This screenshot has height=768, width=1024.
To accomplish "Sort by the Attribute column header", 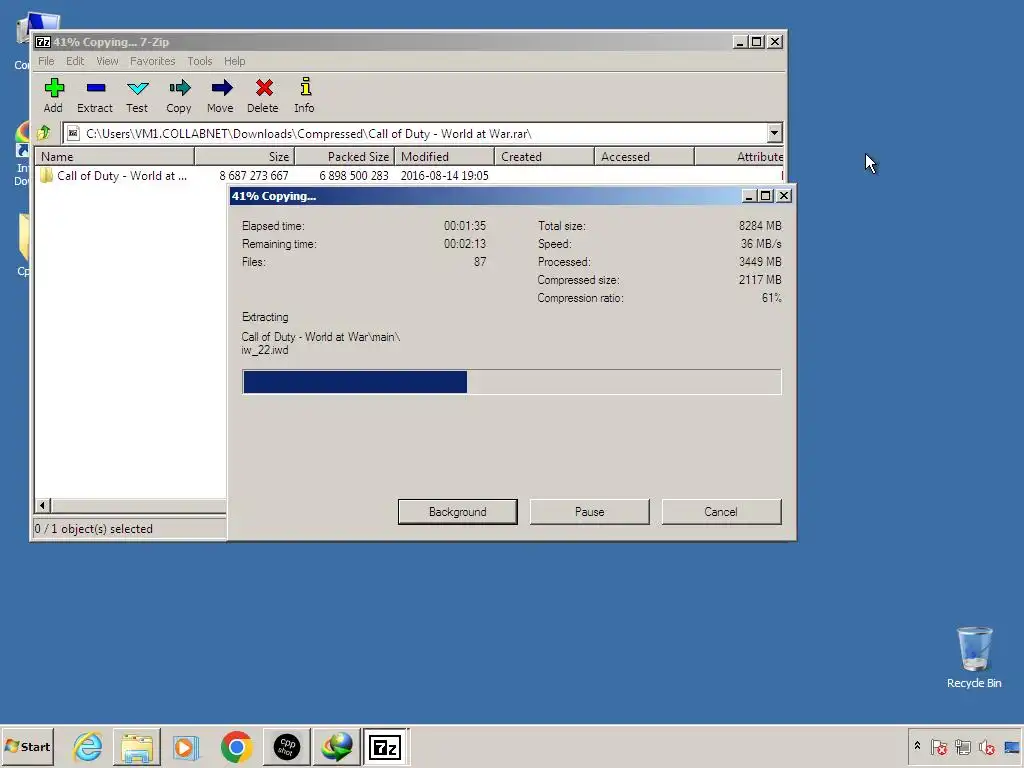I will point(739,157).
